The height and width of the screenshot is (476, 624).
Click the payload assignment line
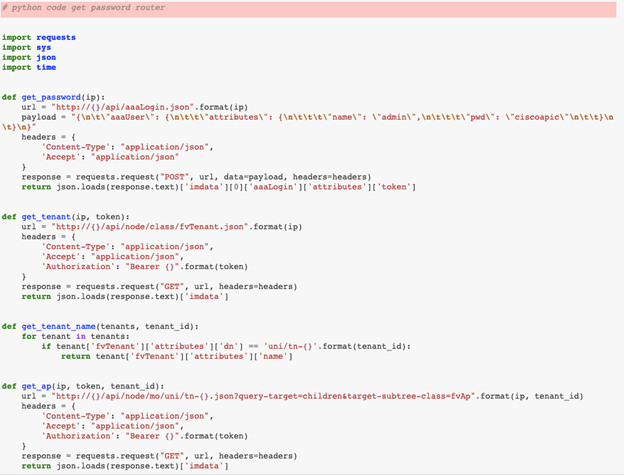coord(300,117)
